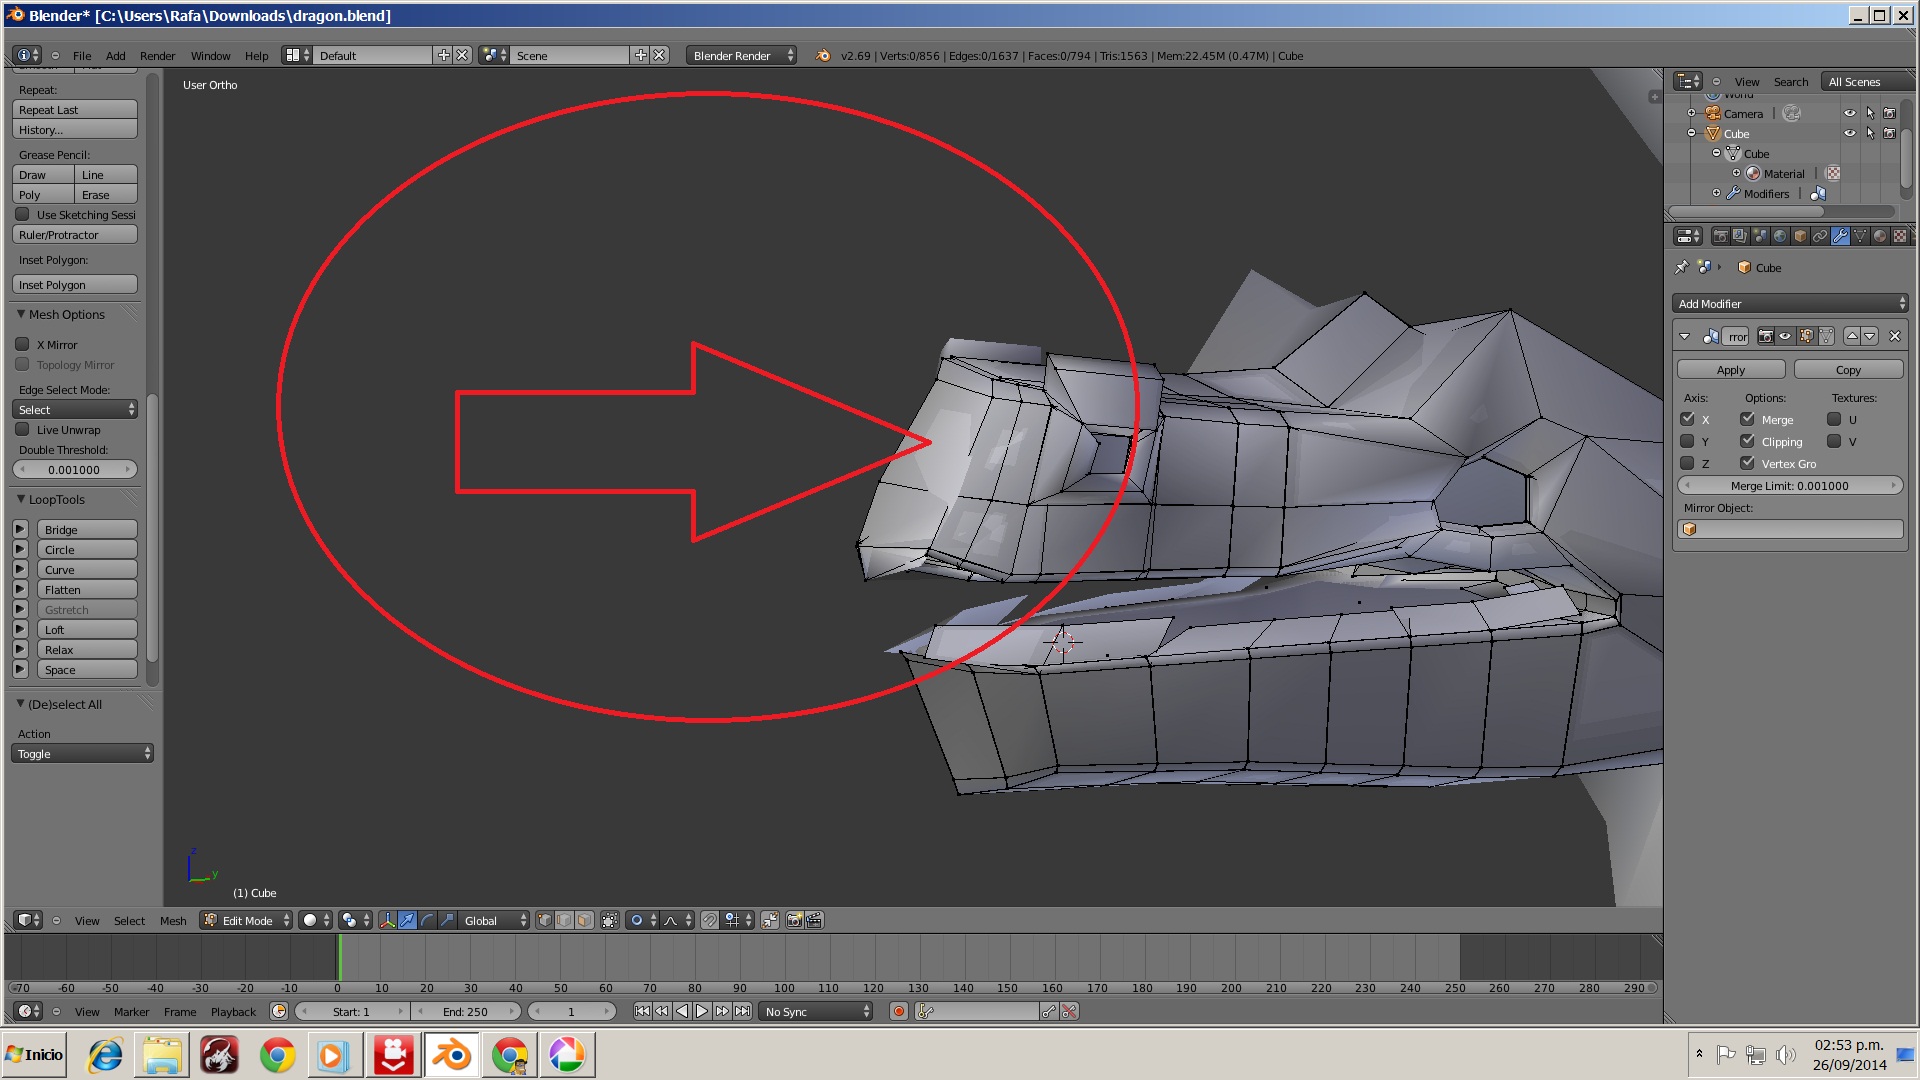This screenshot has height=1080, width=1920.
Task: Enable the translate manipulator arrow icon
Action: click(x=407, y=920)
